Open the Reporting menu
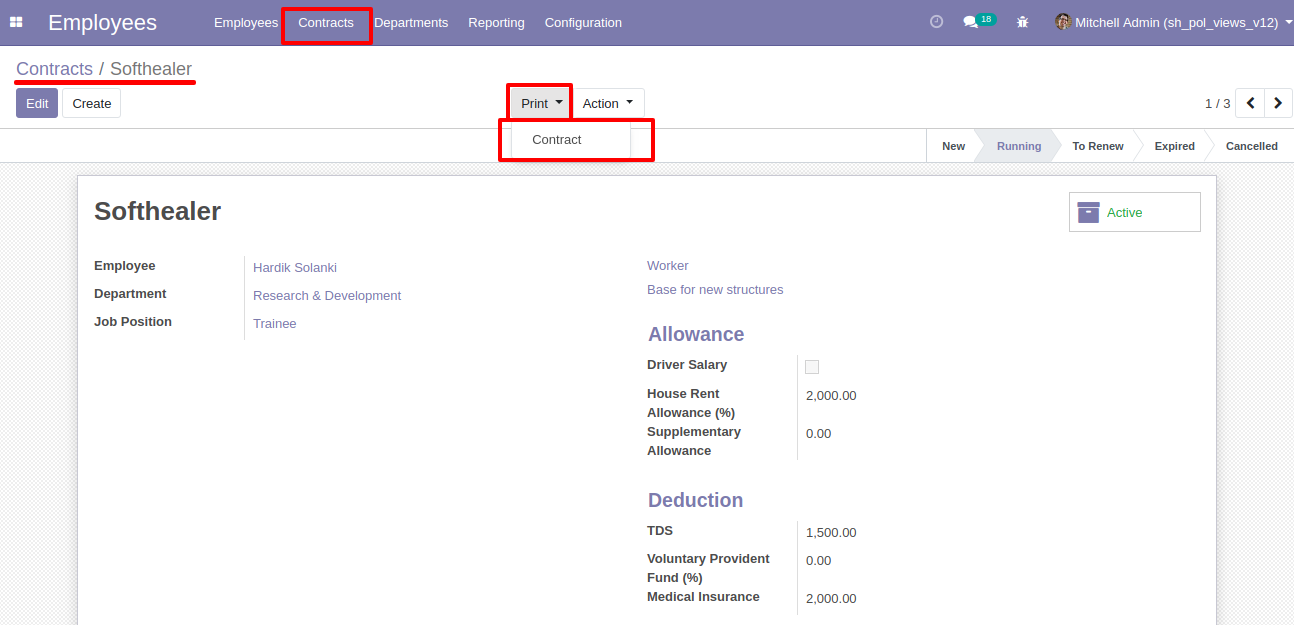 click(496, 22)
